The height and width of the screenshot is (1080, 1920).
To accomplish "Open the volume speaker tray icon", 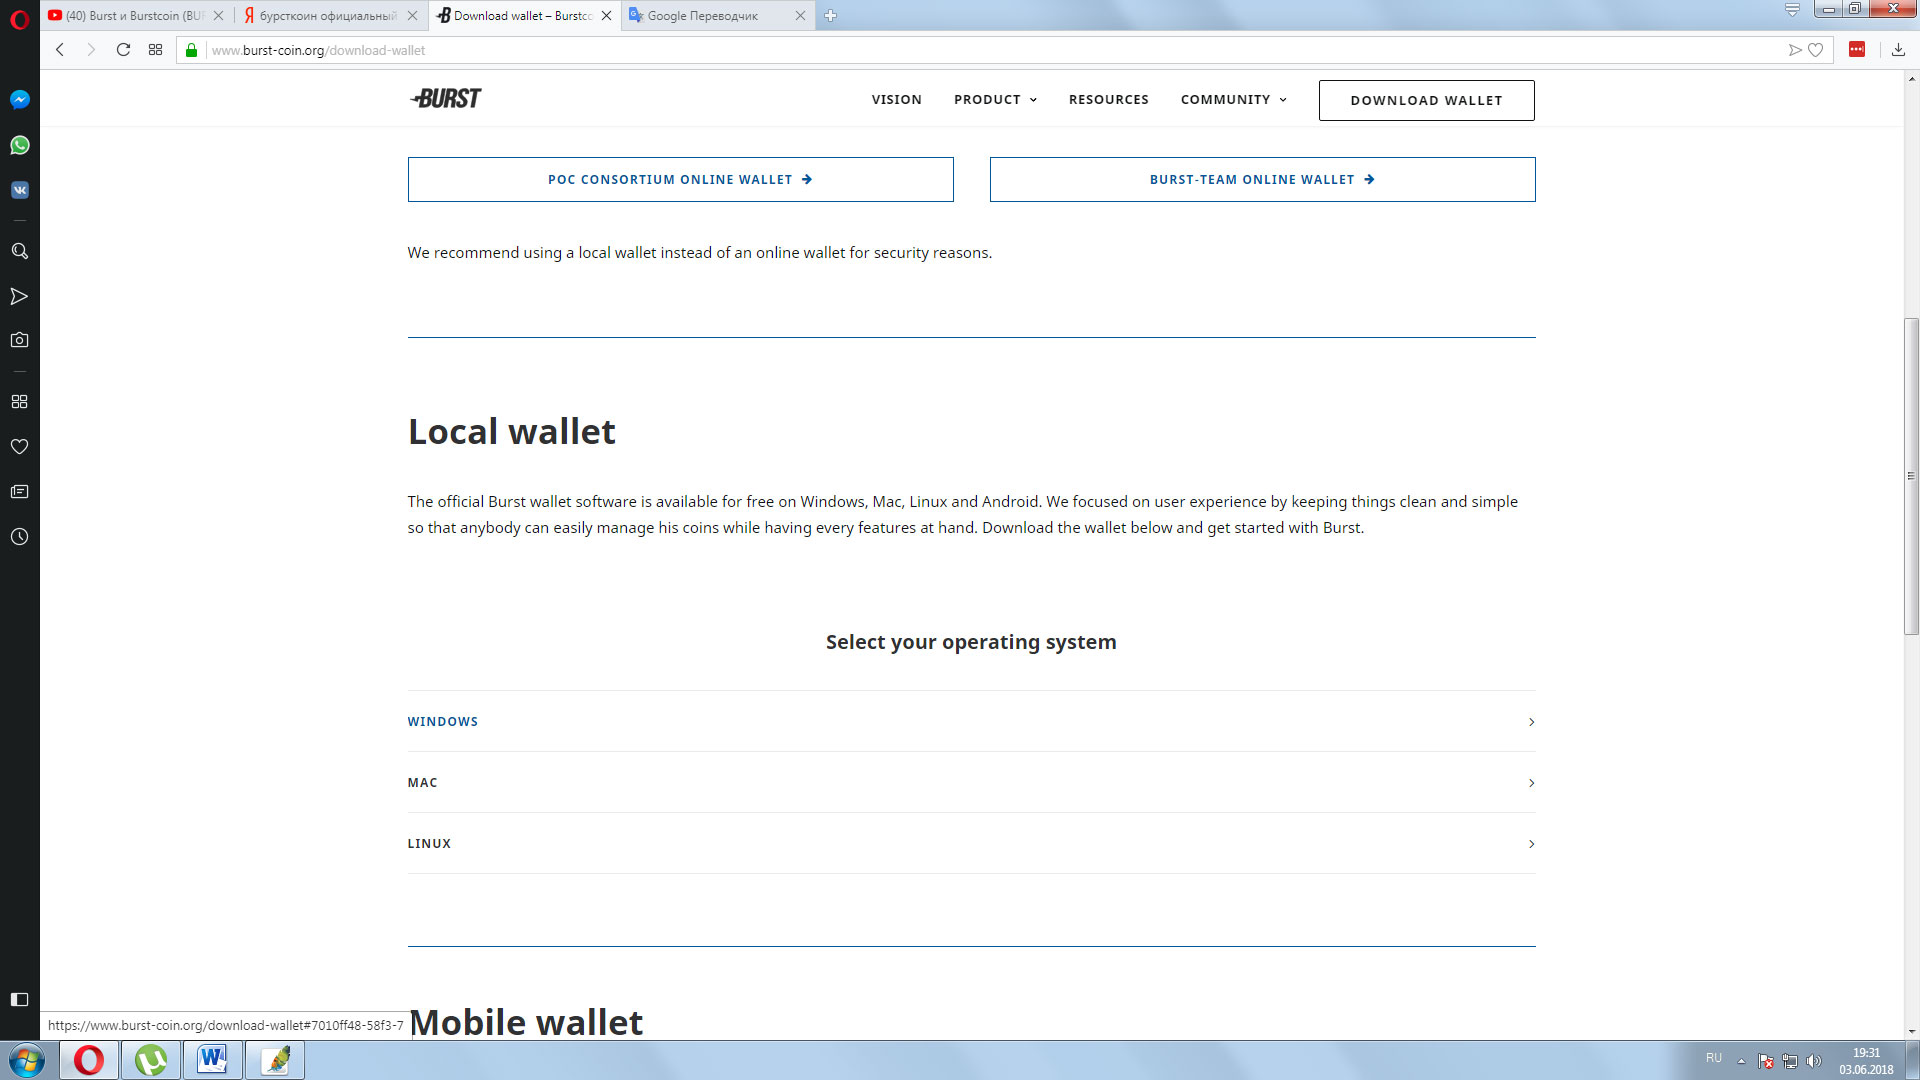I will click(1814, 1061).
